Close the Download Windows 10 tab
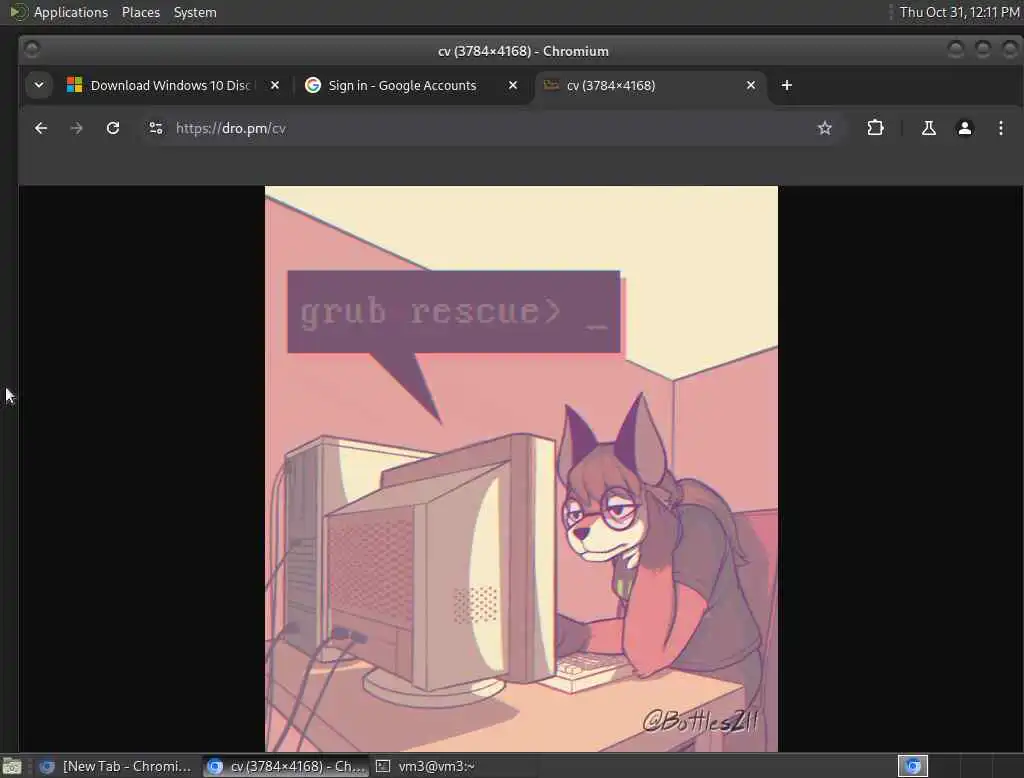Viewport: 1024px width, 778px height. click(275, 86)
